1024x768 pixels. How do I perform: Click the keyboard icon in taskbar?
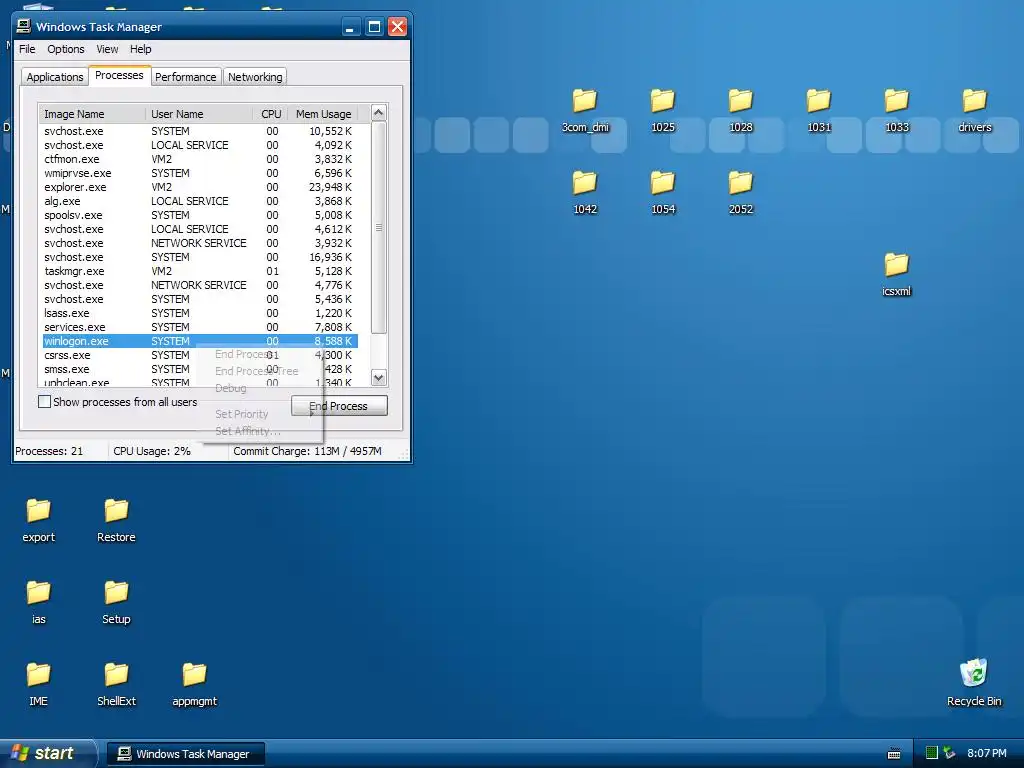[x=894, y=754]
